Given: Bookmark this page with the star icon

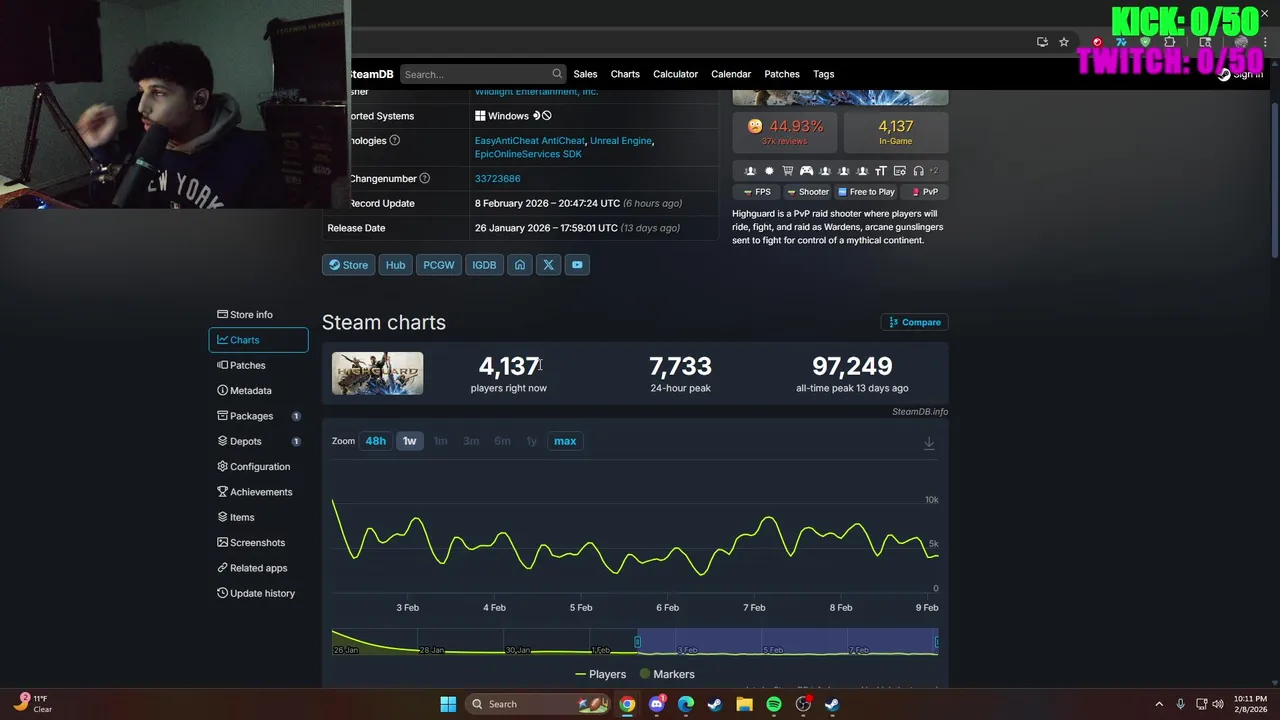Looking at the screenshot, I should [x=1064, y=42].
